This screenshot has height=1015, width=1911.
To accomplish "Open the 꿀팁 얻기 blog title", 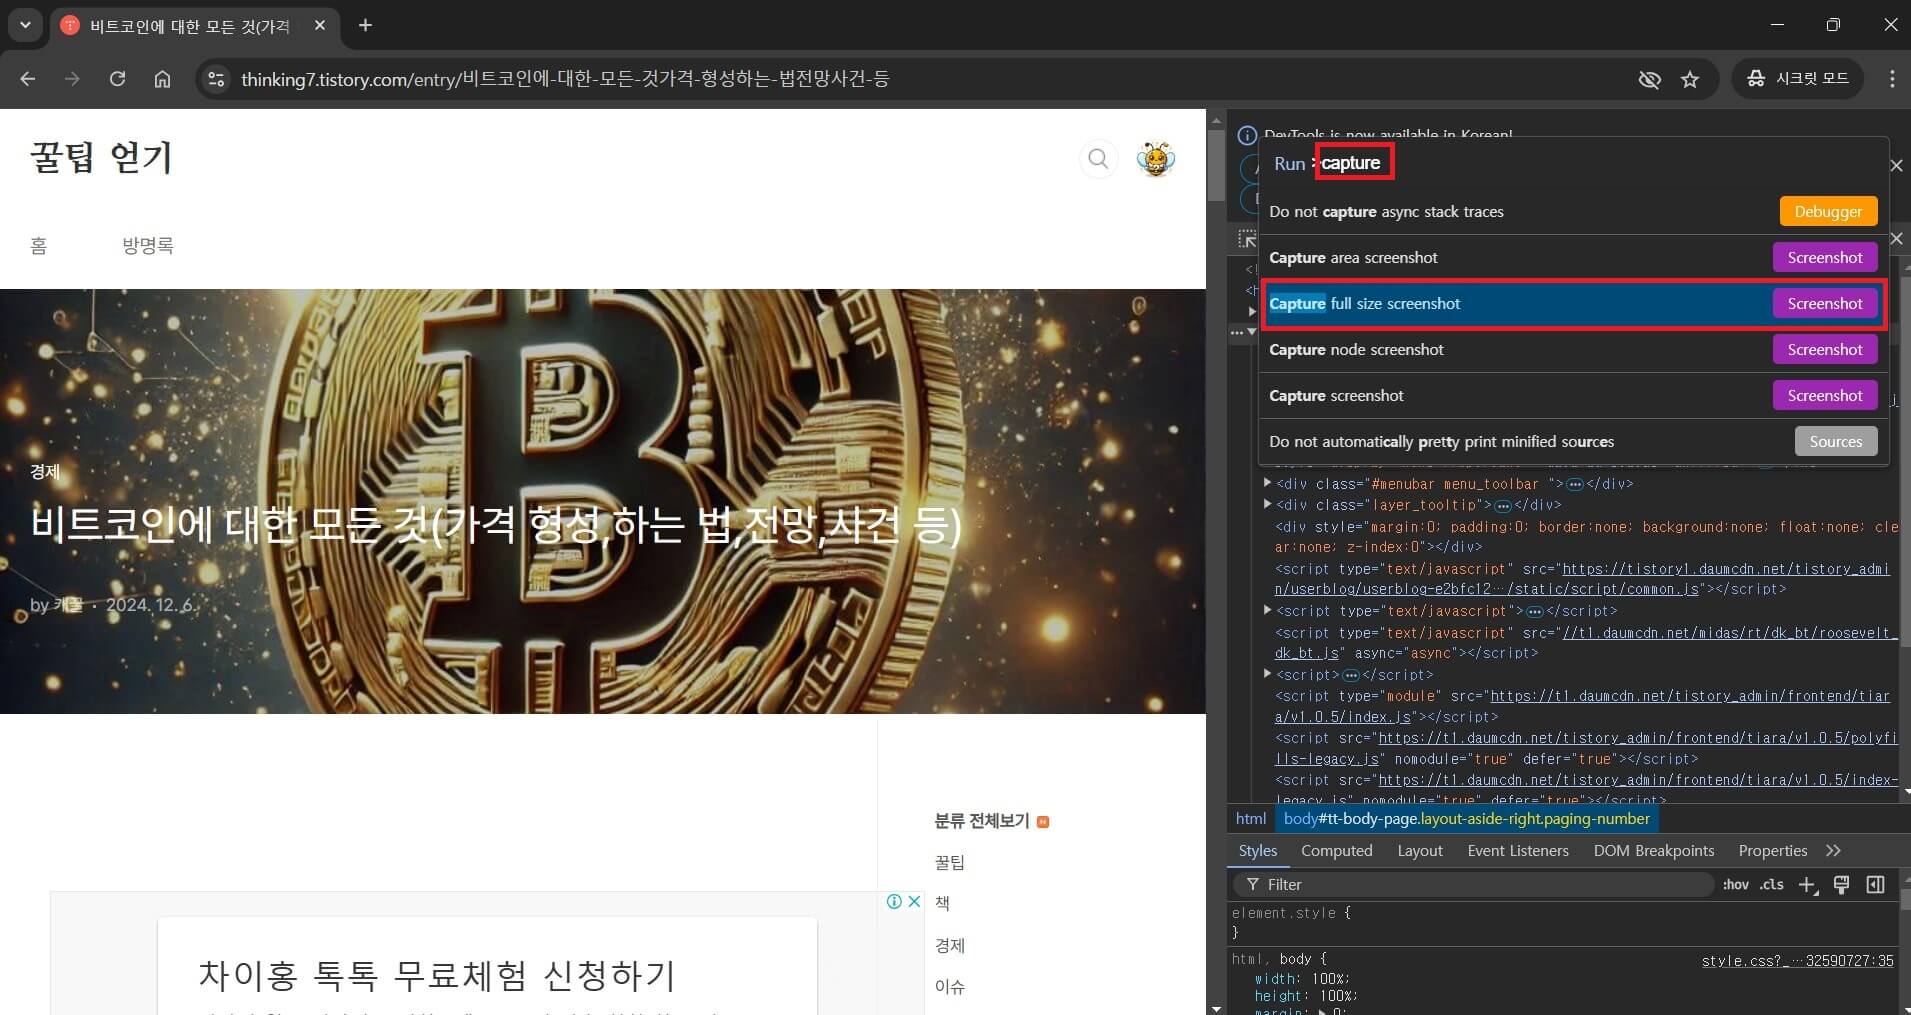I will click(x=101, y=158).
